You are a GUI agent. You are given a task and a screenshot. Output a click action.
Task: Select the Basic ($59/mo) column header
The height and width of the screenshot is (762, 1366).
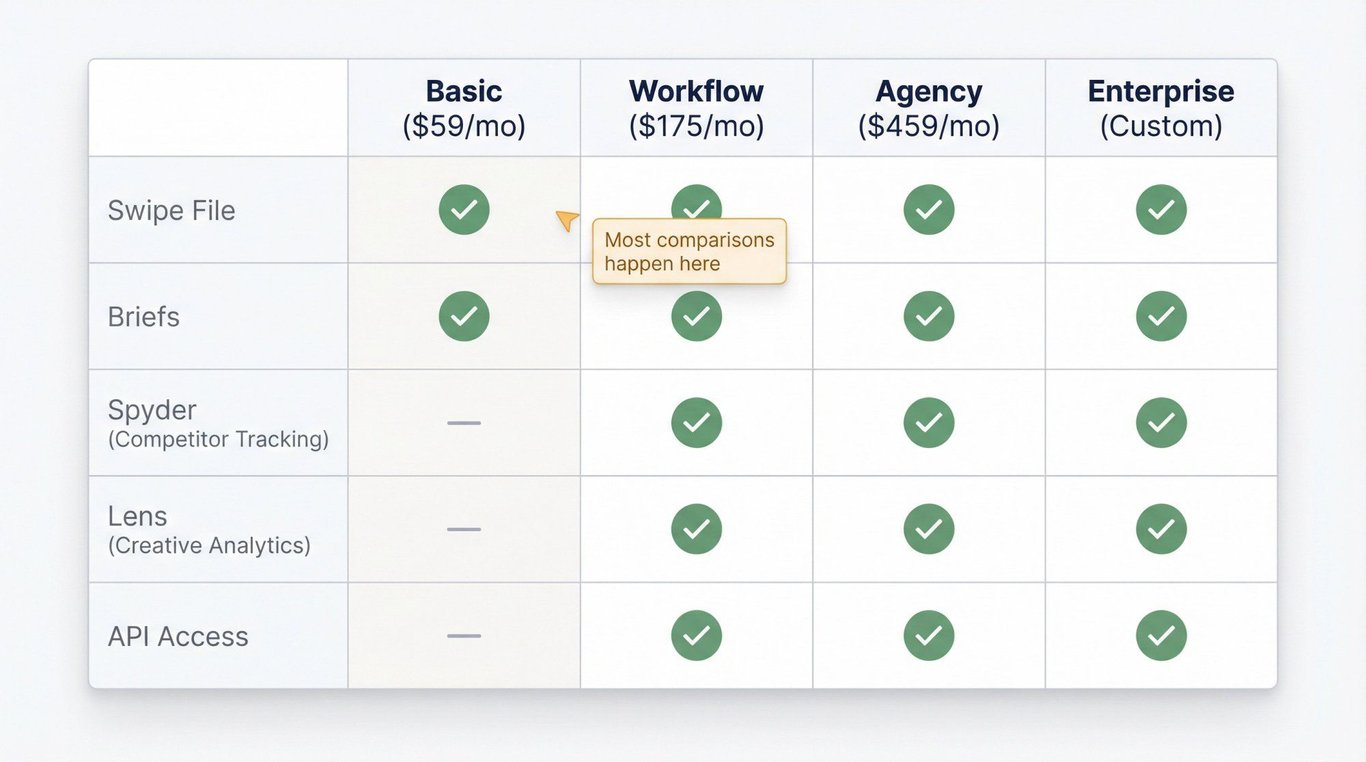[x=464, y=108]
